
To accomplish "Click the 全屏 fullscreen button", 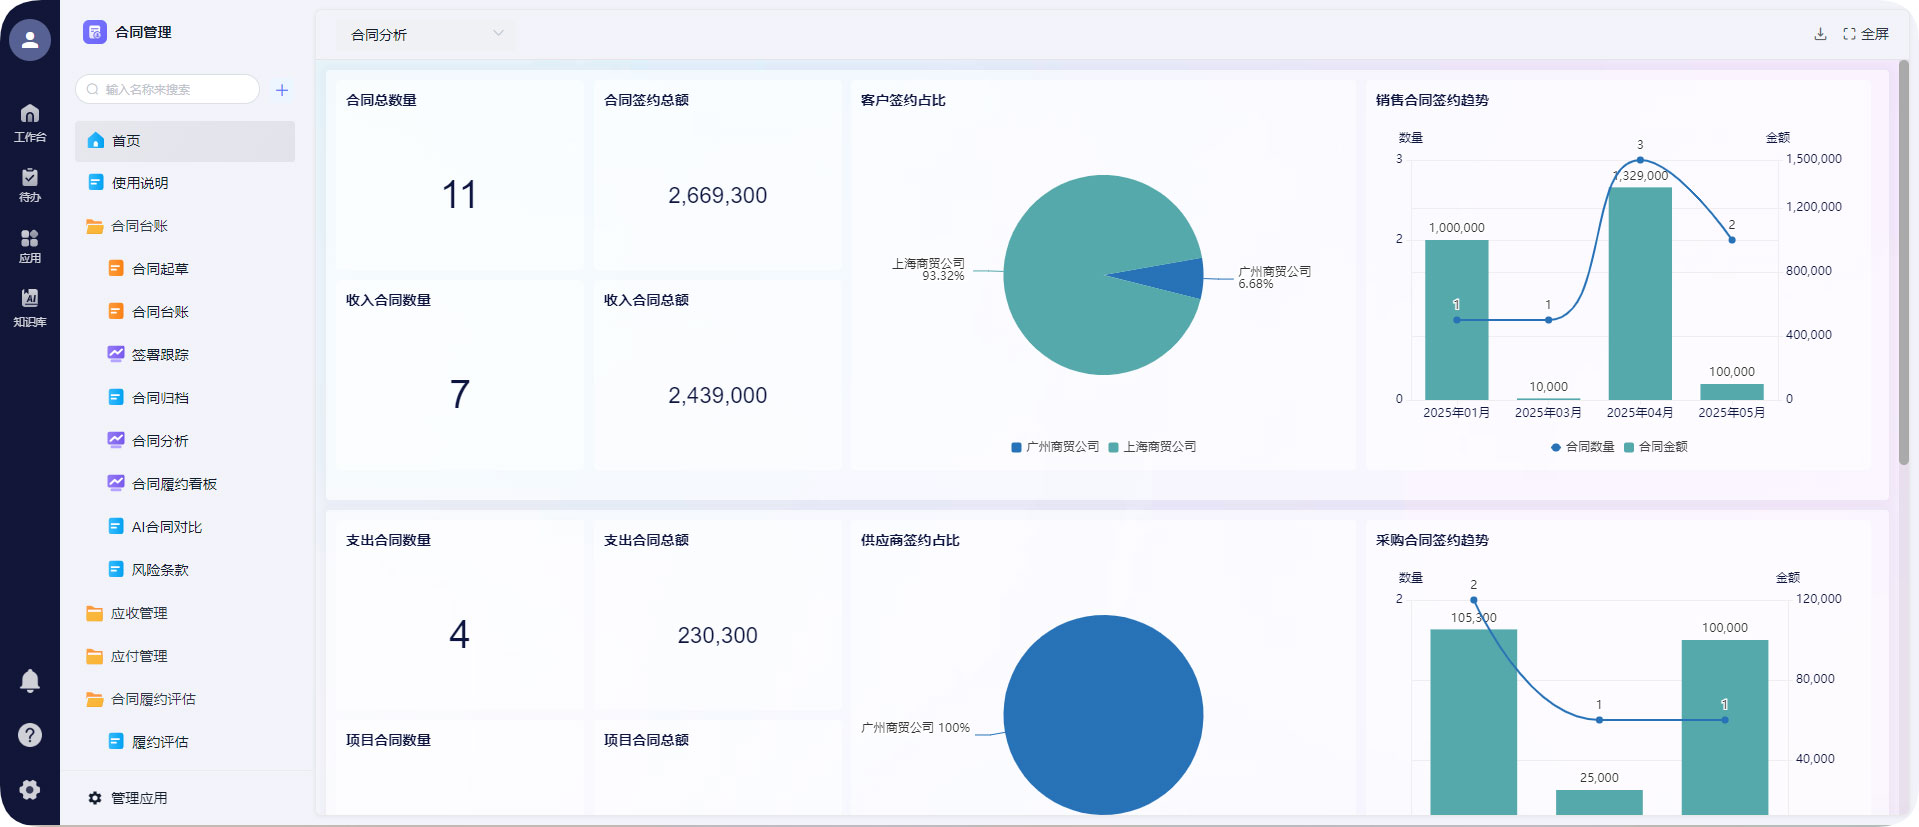I will [x=1866, y=34].
